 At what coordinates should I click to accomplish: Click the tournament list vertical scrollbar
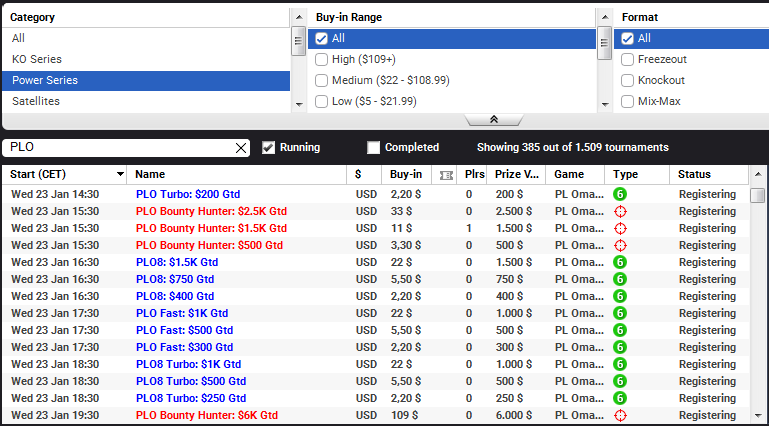(759, 300)
